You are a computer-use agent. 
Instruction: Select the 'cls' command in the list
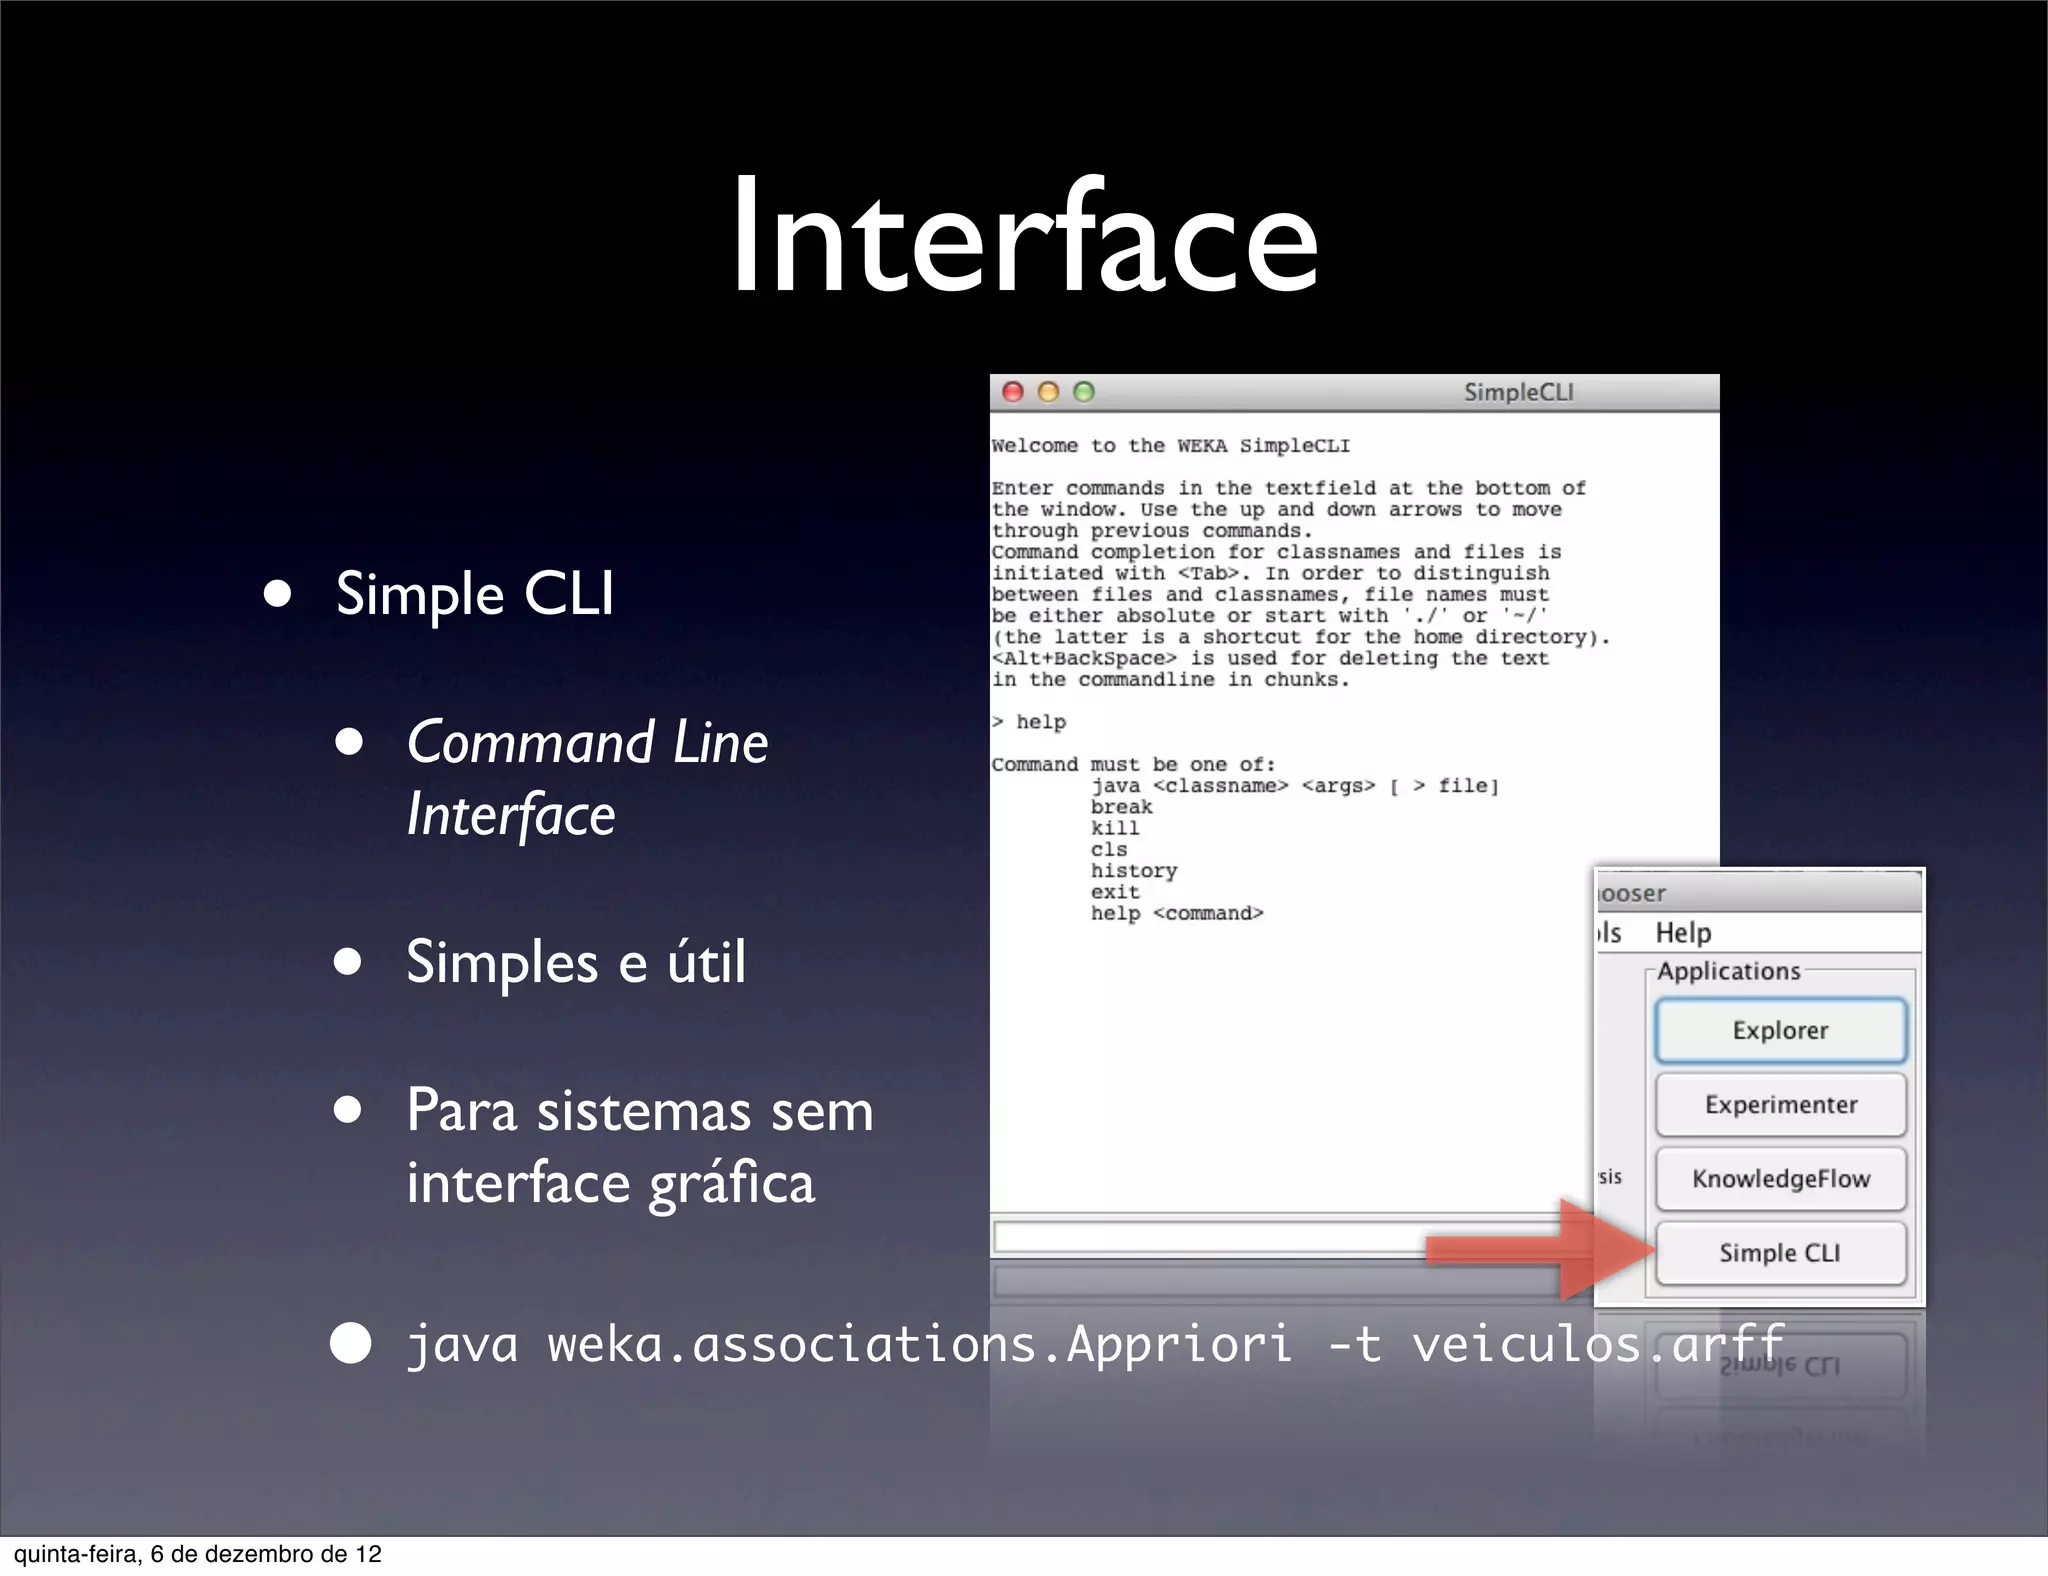1109,850
